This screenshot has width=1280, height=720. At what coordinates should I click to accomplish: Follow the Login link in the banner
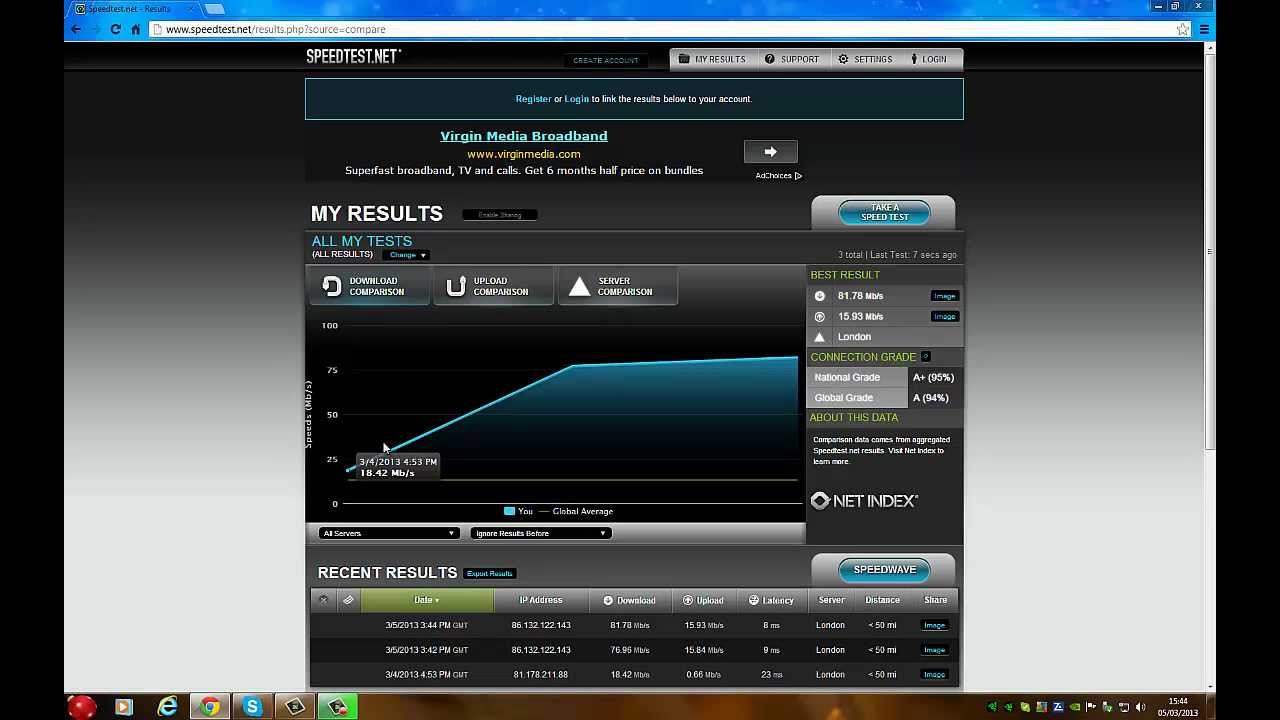[x=577, y=99]
